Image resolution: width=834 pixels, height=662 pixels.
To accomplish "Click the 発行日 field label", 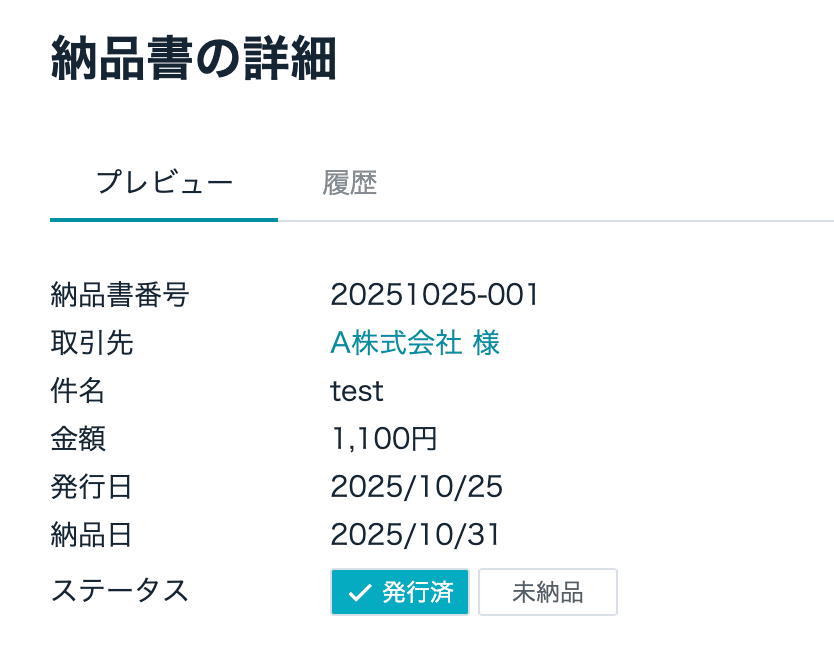I will point(91,487).
